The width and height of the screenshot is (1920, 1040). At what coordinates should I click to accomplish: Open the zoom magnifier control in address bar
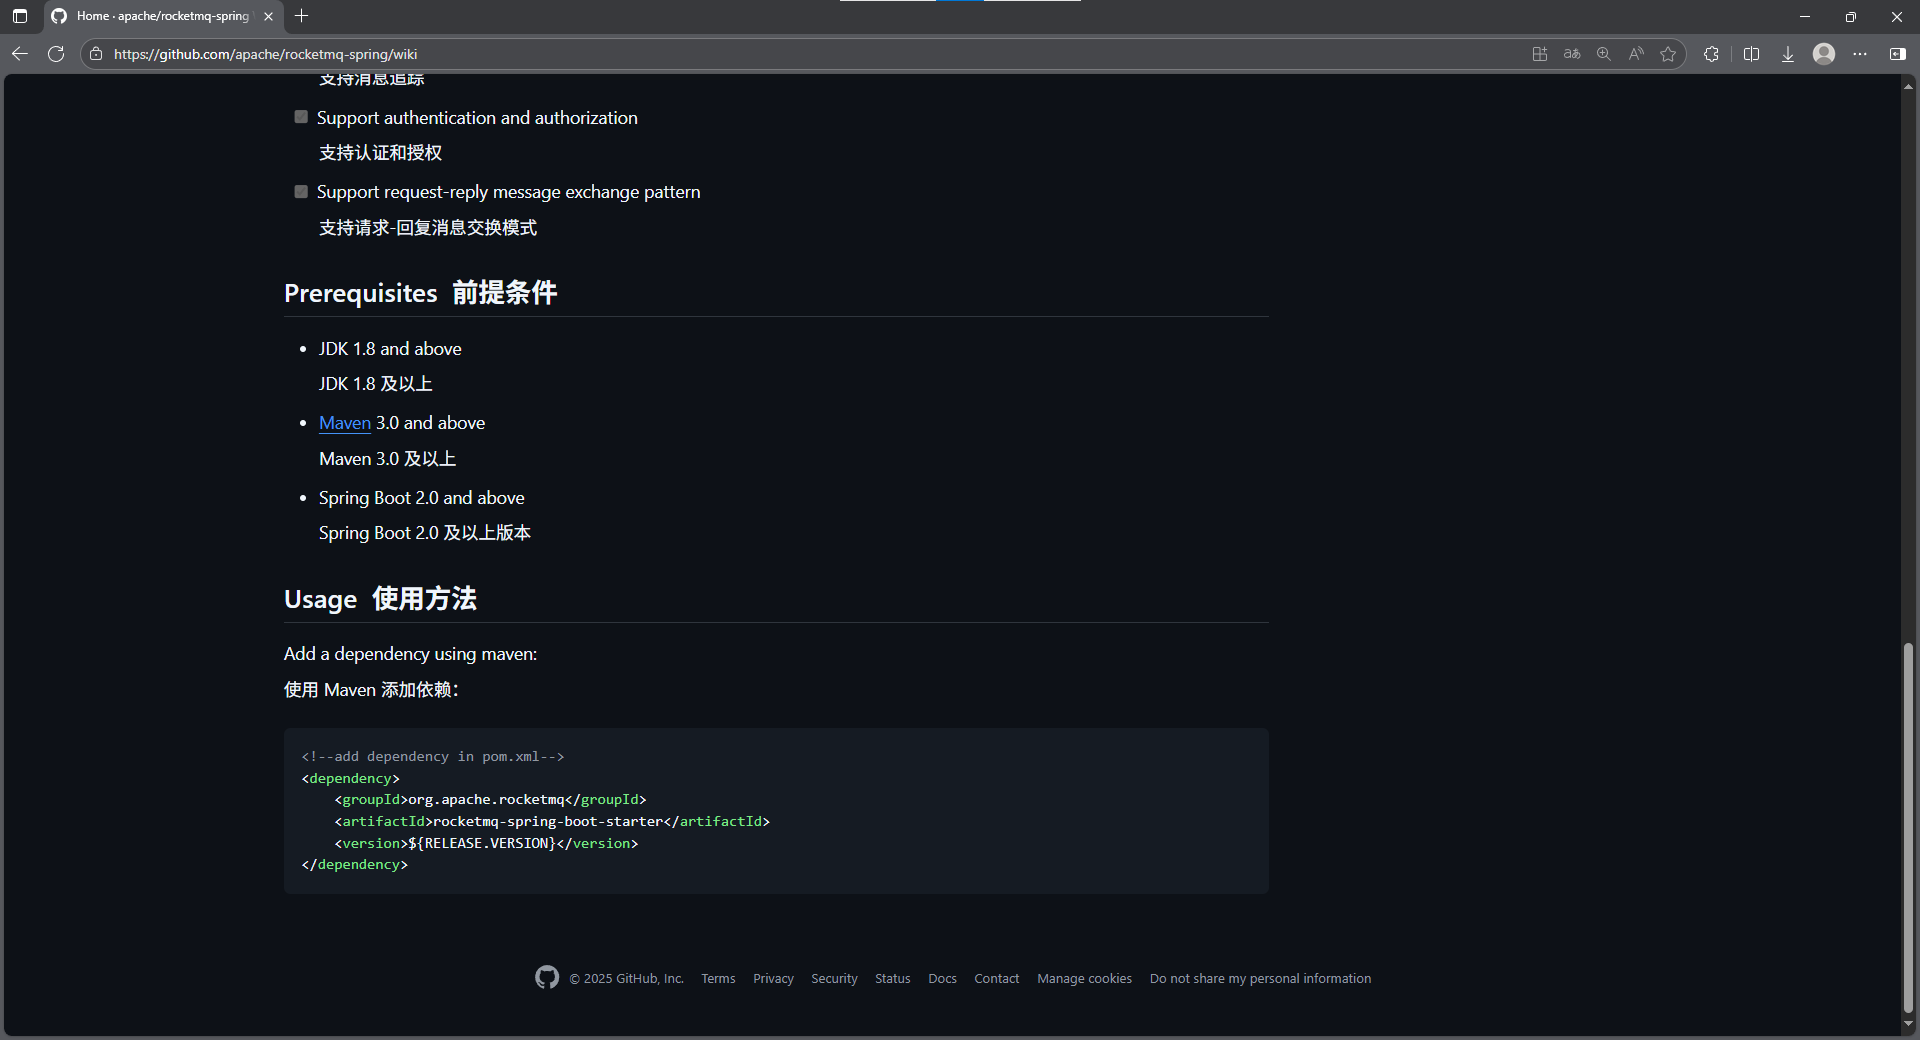(1603, 54)
